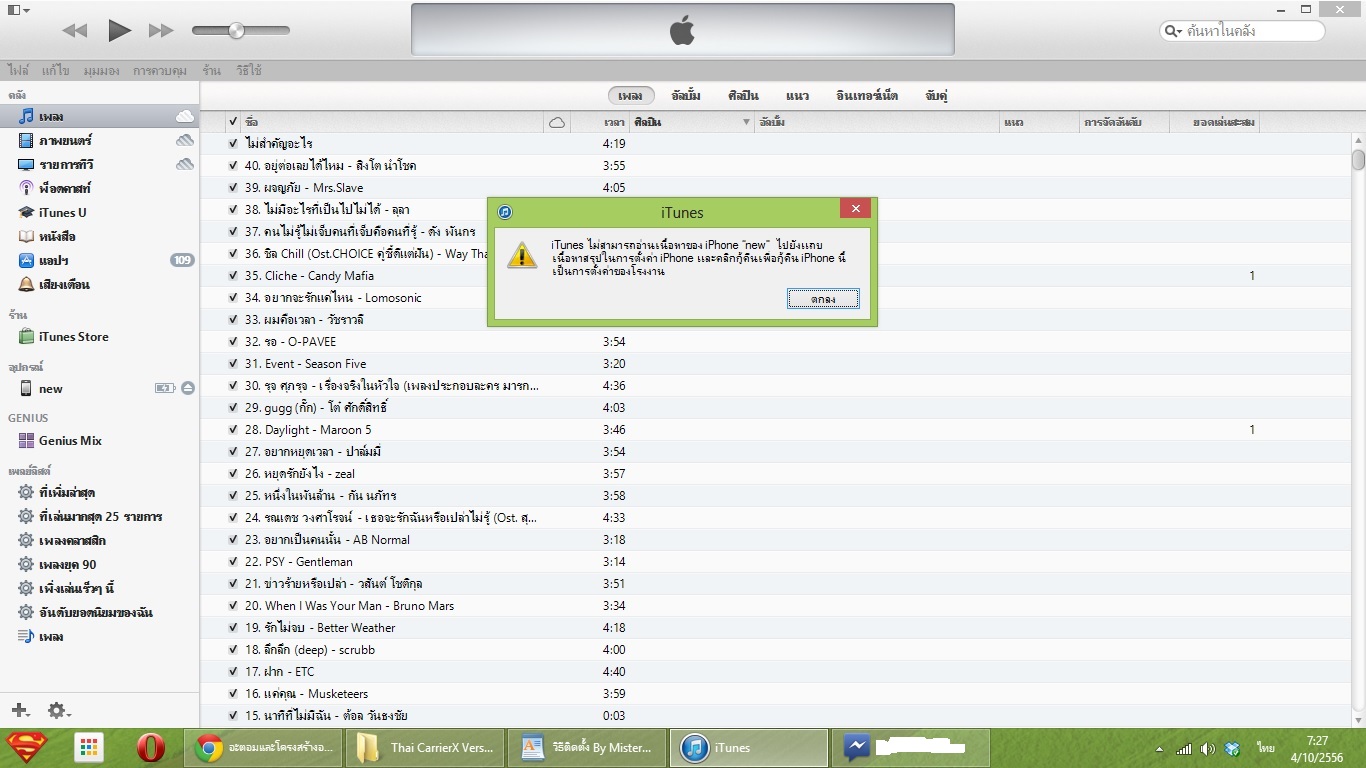Open เพลง playlist under เพลย์ลิสต์ section
This screenshot has height=768, width=1366.
pyautogui.click(x=51, y=636)
